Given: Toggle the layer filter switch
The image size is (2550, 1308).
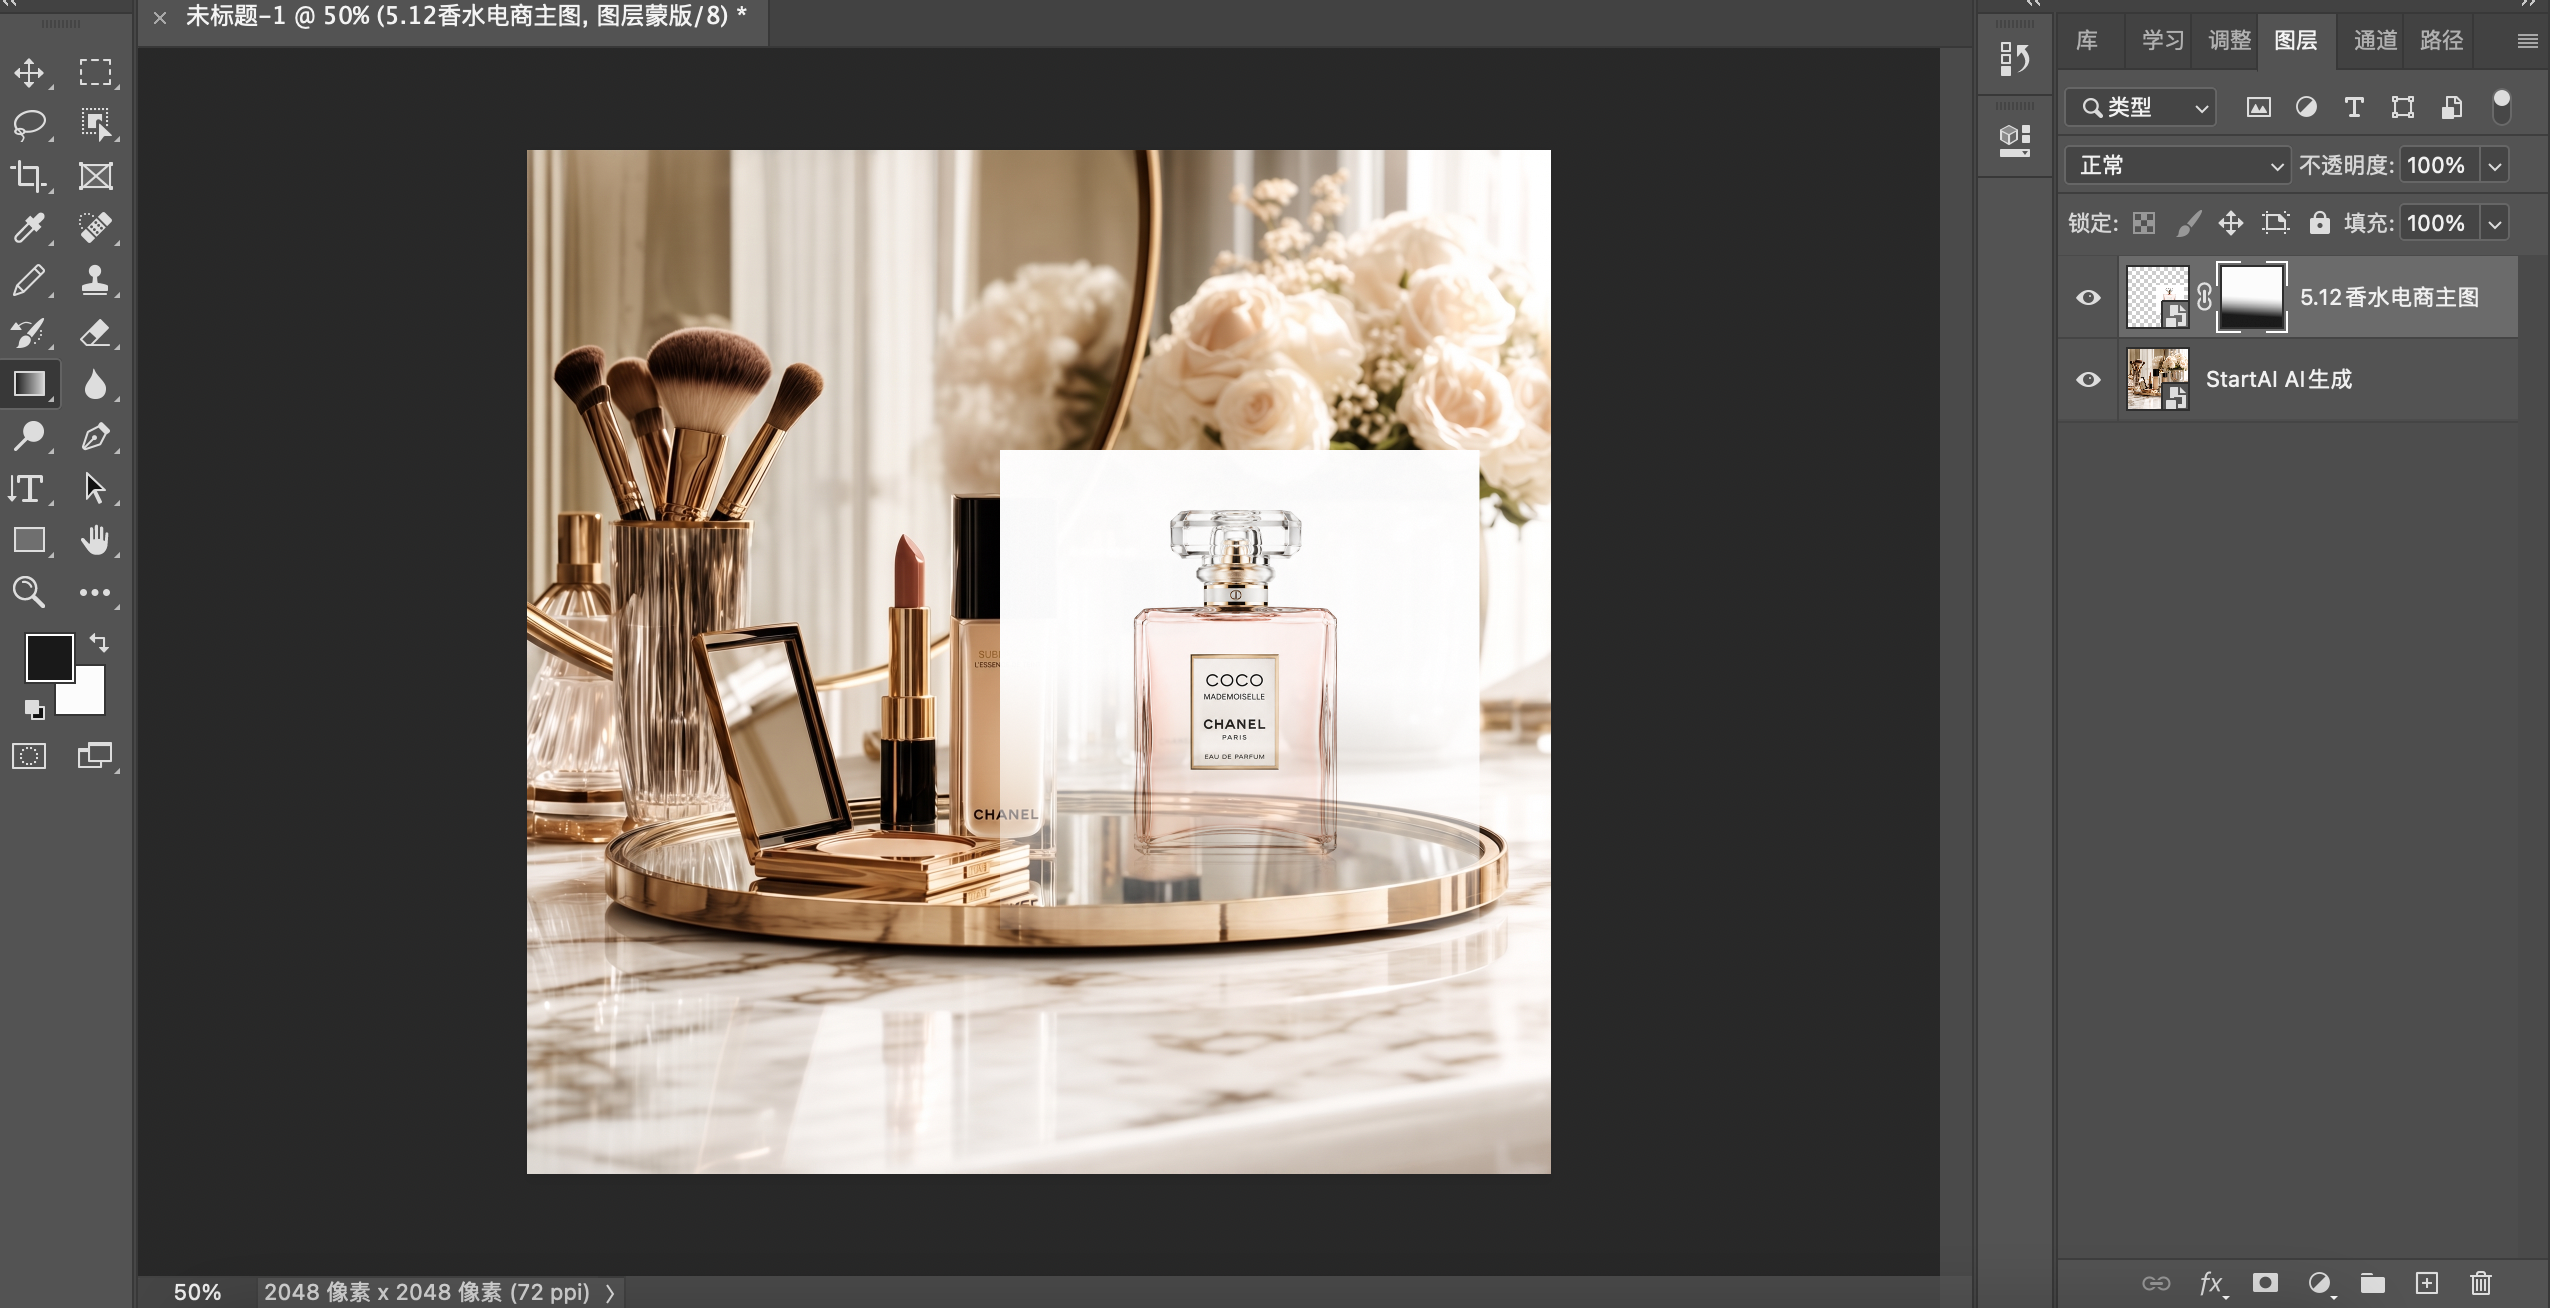Looking at the screenshot, I should (2501, 106).
